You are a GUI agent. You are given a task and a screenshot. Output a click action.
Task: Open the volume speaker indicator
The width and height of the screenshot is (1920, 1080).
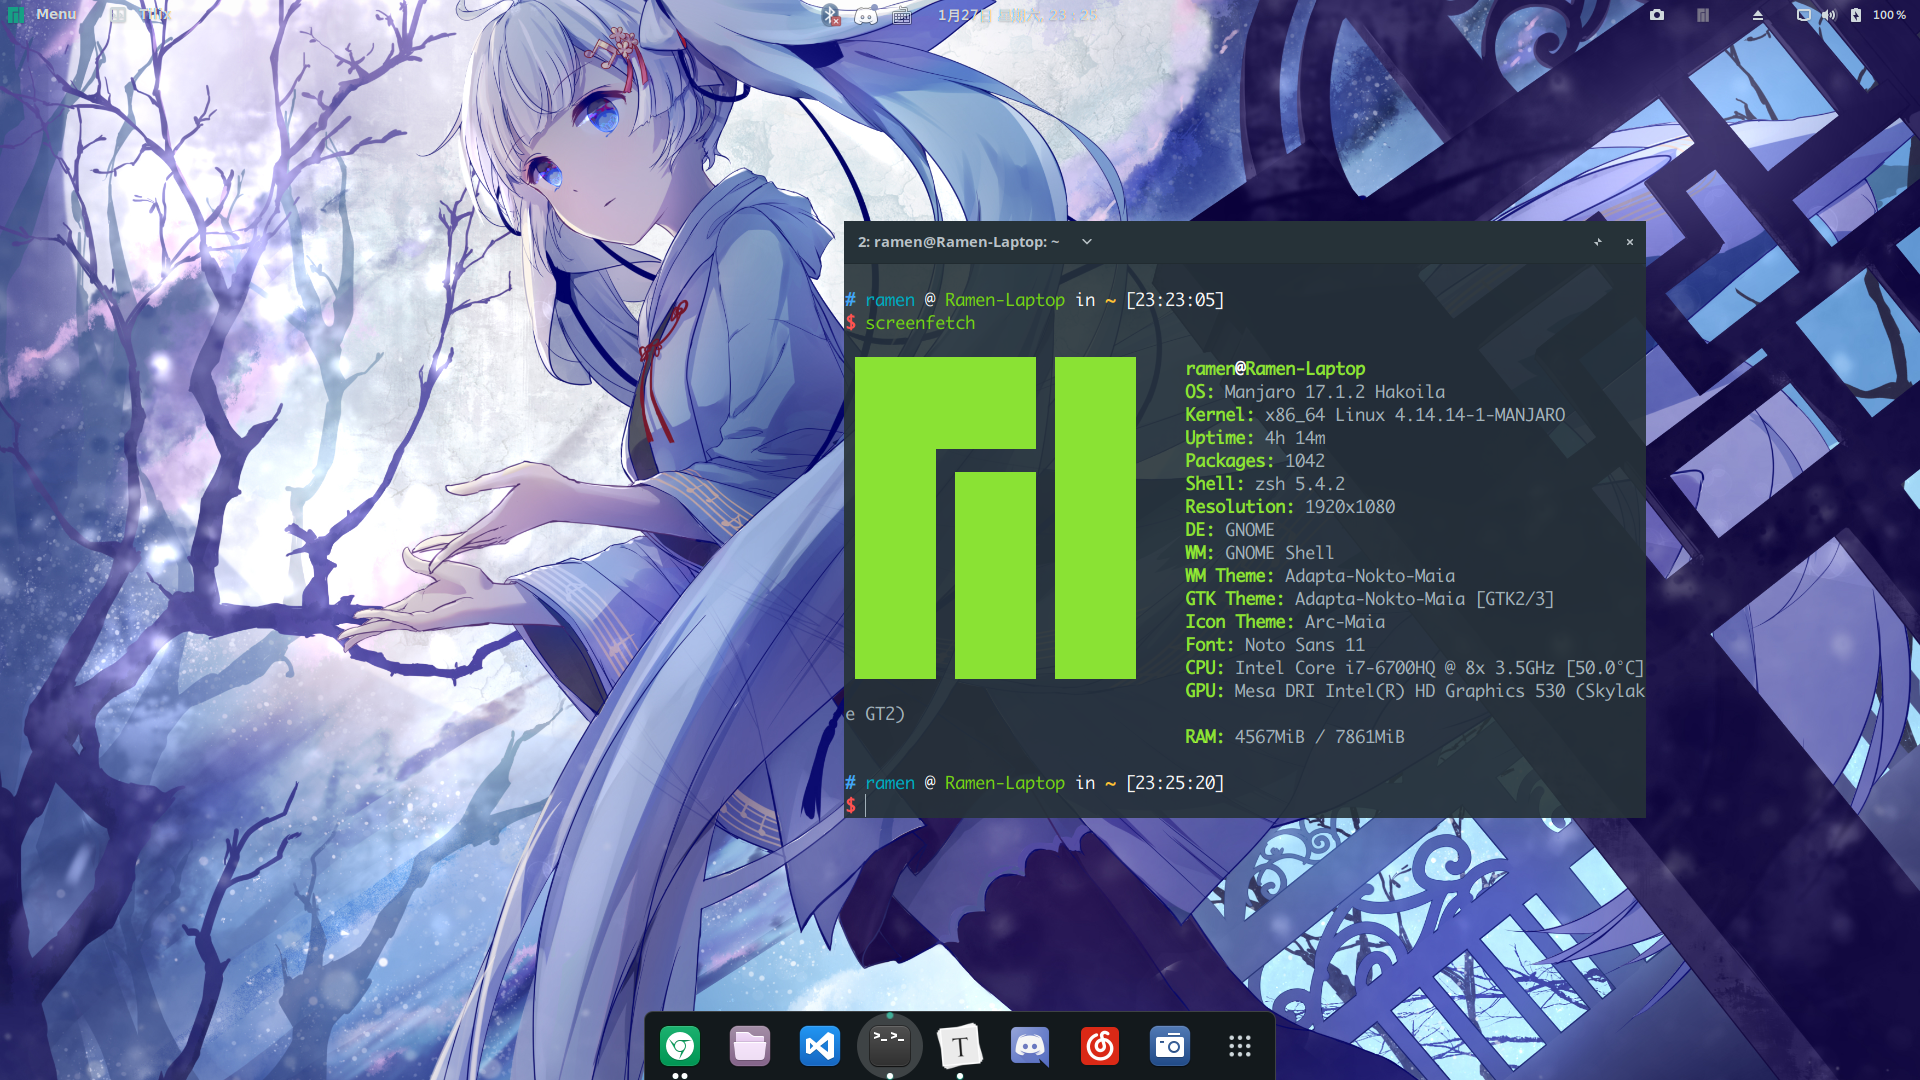point(1829,15)
